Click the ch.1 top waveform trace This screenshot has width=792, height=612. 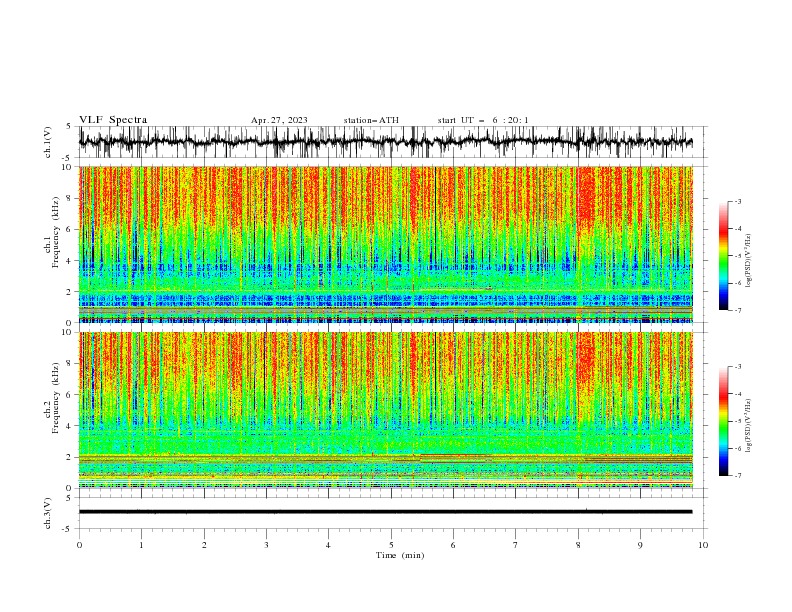385,142
